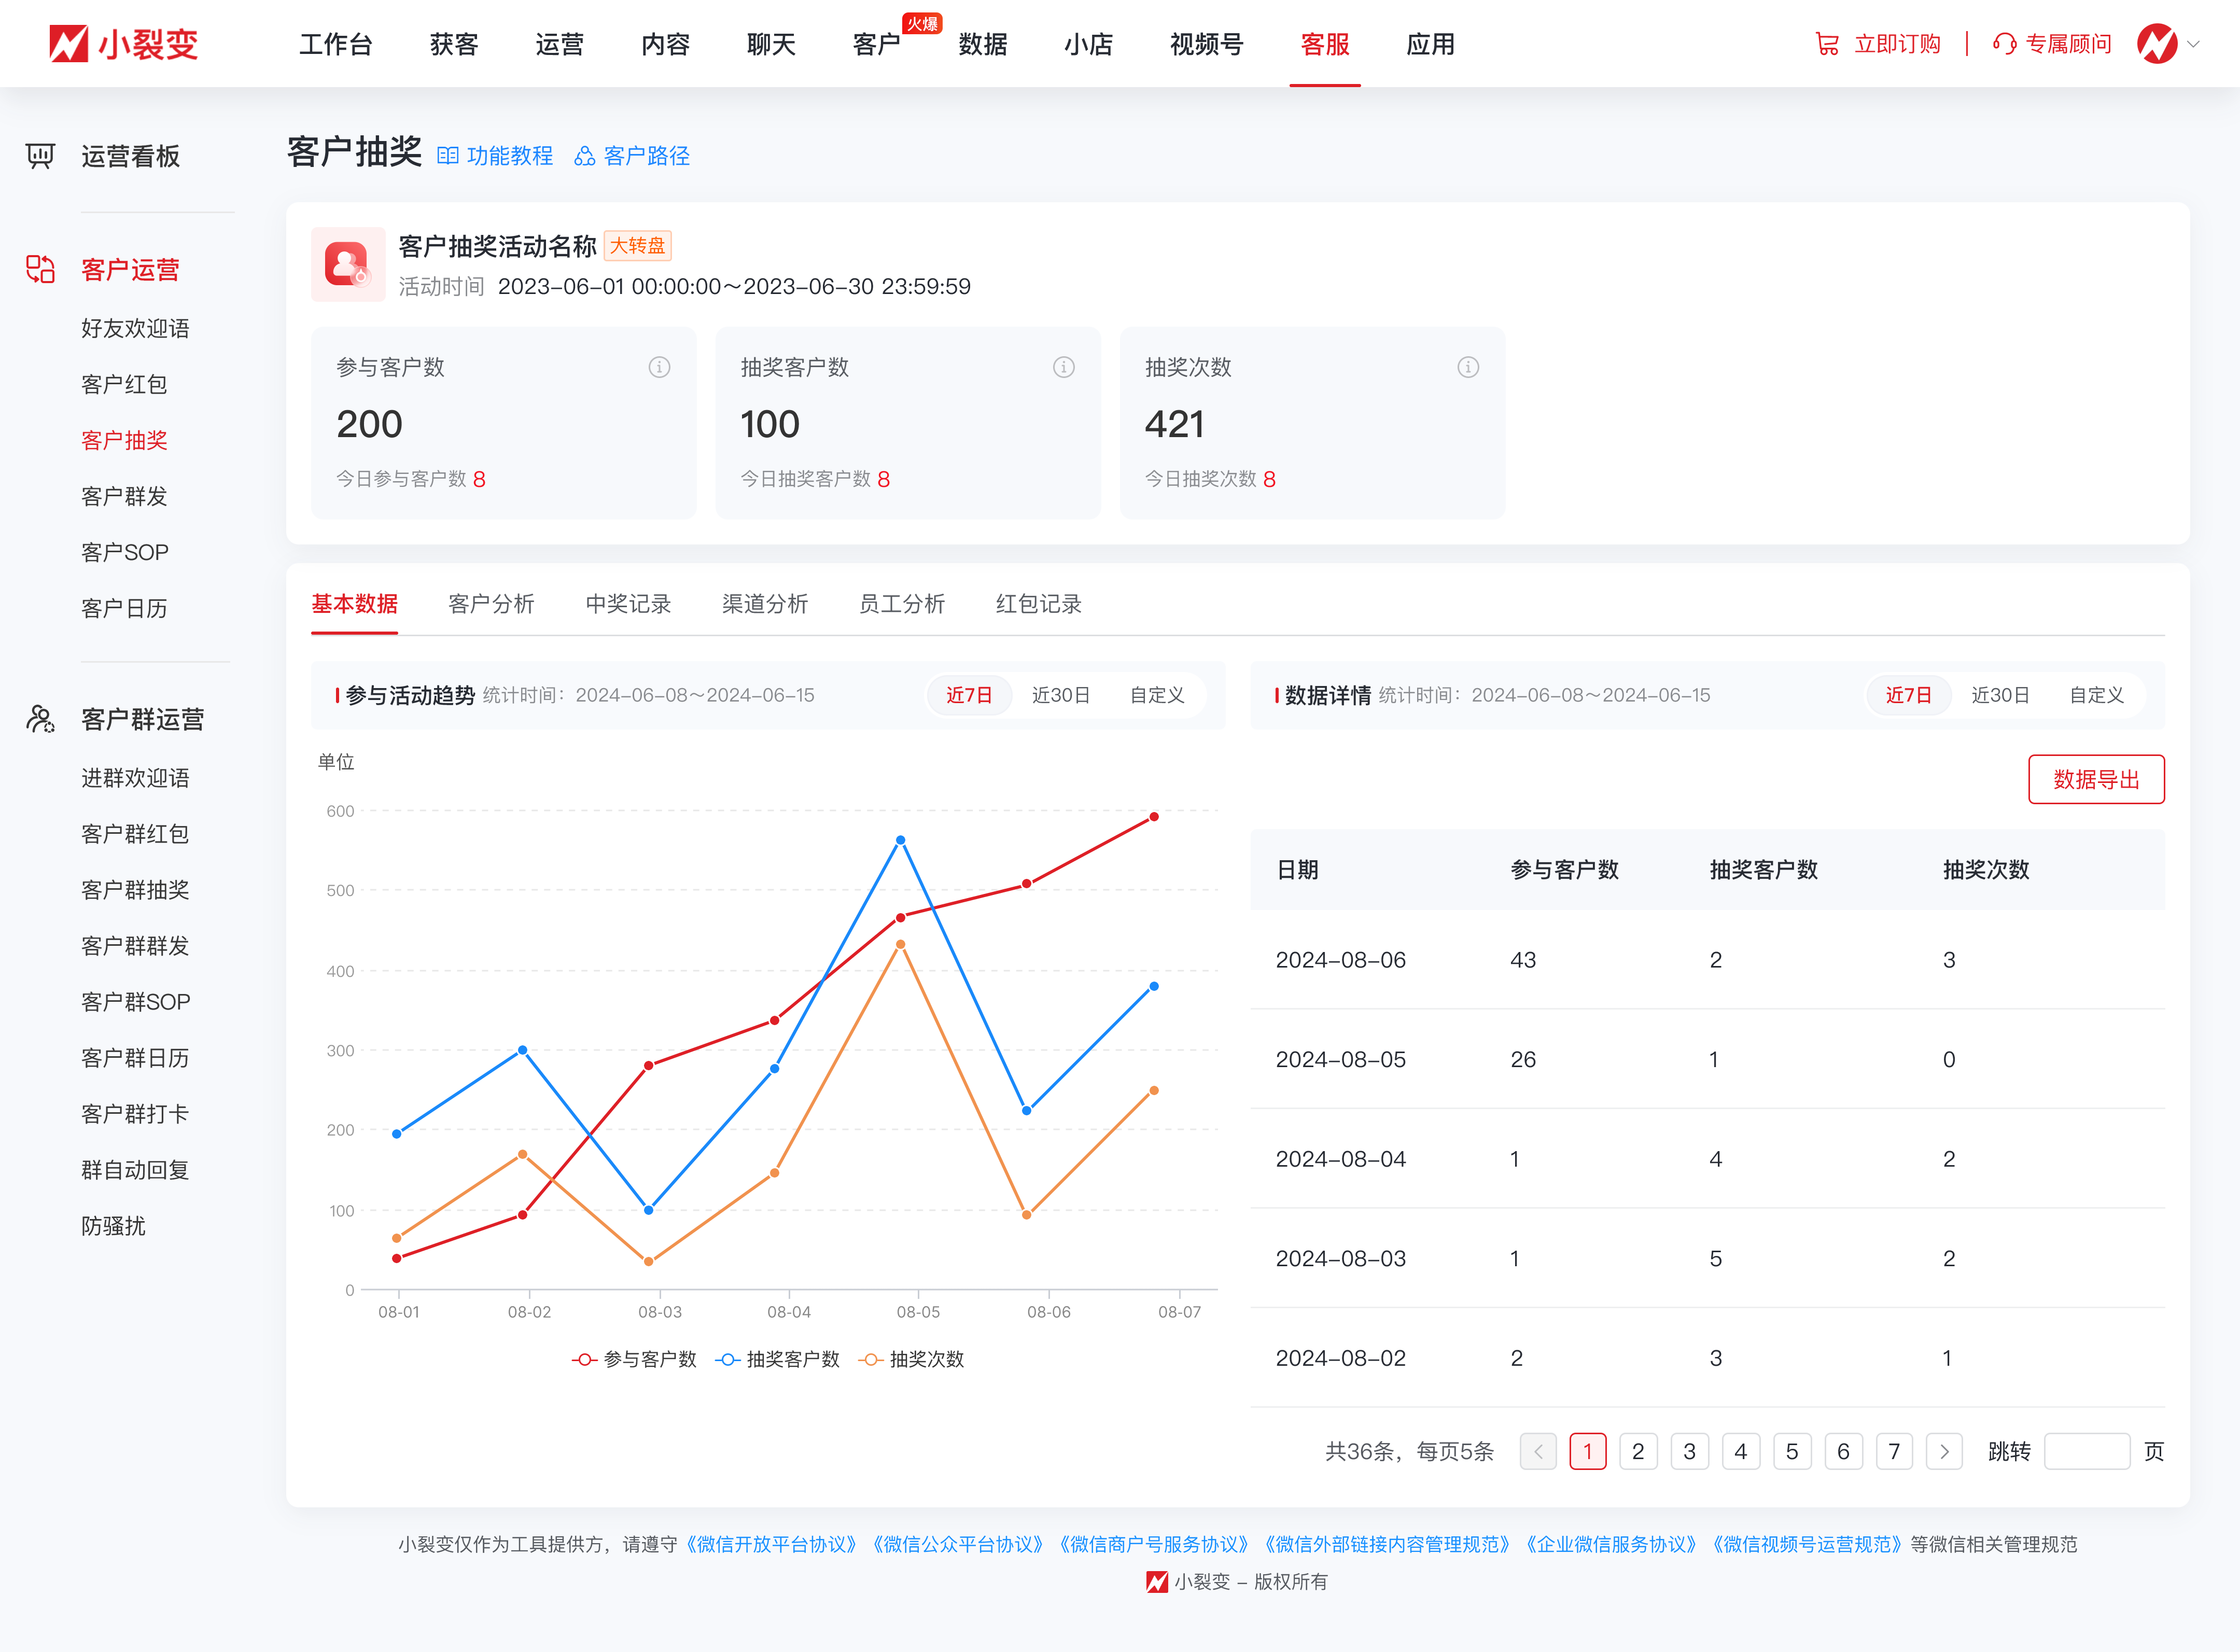Go to page 5
The image size is (2240, 1652).
coord(1792,1451)
